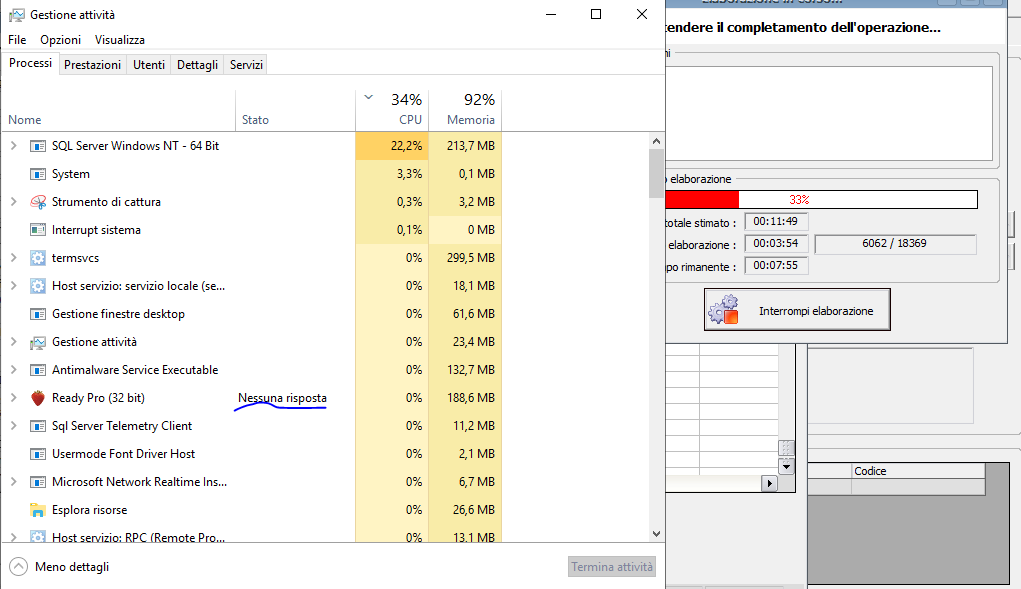
Task: Sort processes by Nome column header
Action: [119, 111]
